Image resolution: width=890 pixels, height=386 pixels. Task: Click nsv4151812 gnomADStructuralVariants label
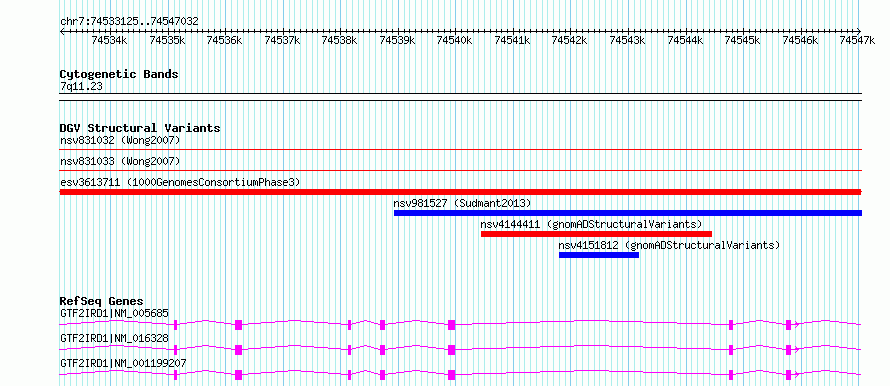[669, 245]
